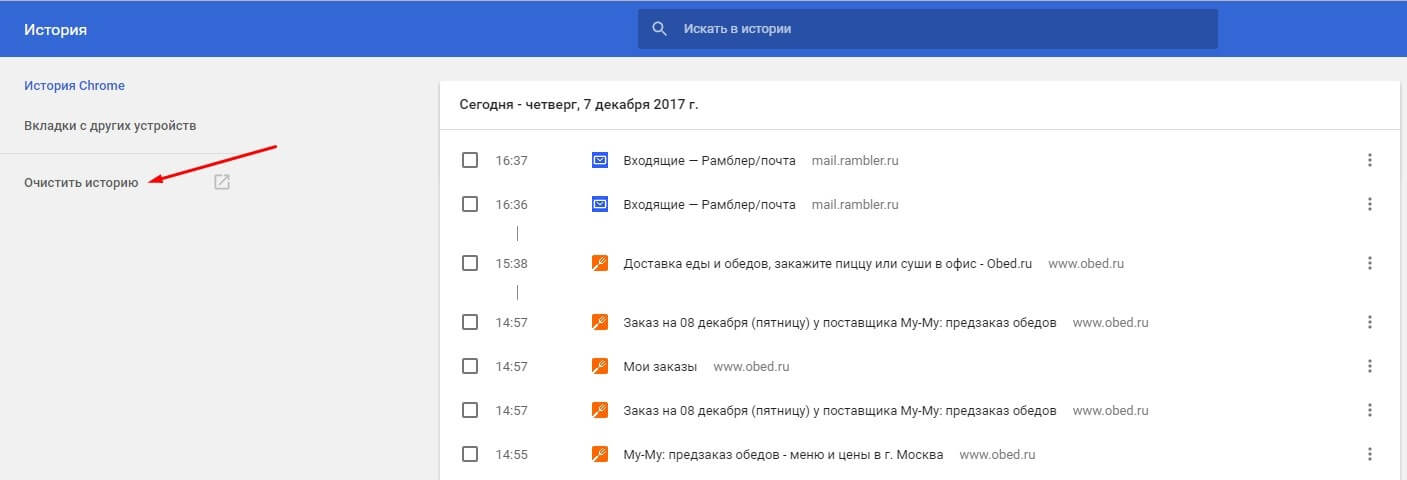Open the three-dot menu for the 16:36 entry
1407x480 pixels.
(1370, 204)
